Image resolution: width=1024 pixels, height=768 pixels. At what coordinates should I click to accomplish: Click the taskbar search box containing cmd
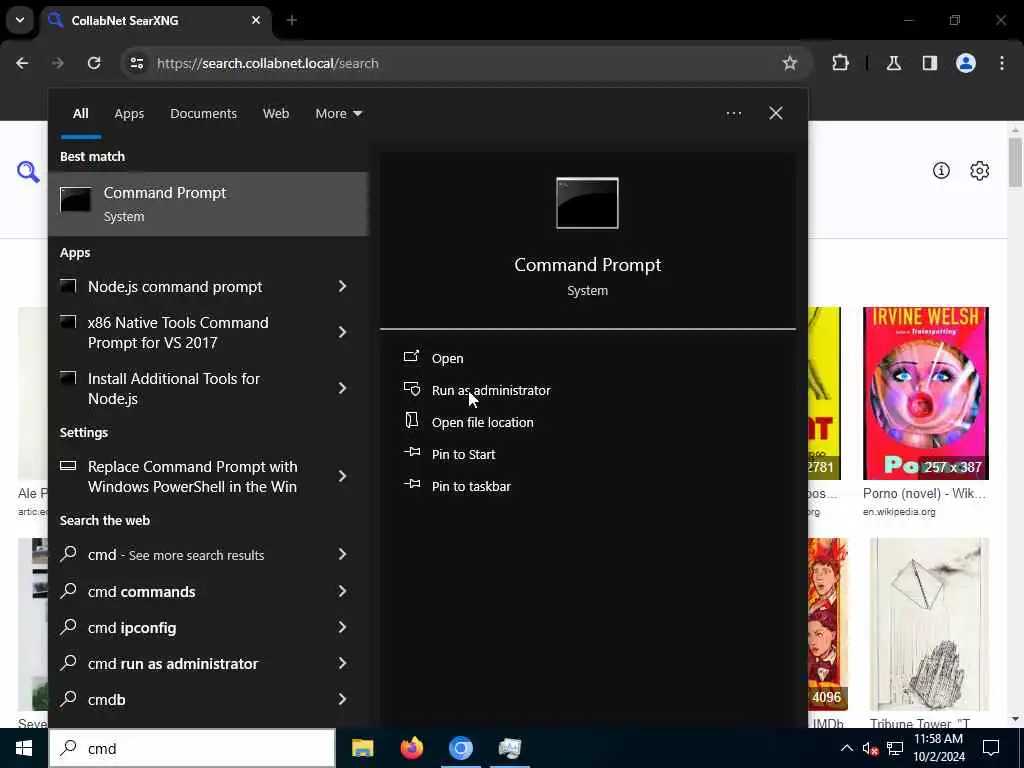point(193,748)
